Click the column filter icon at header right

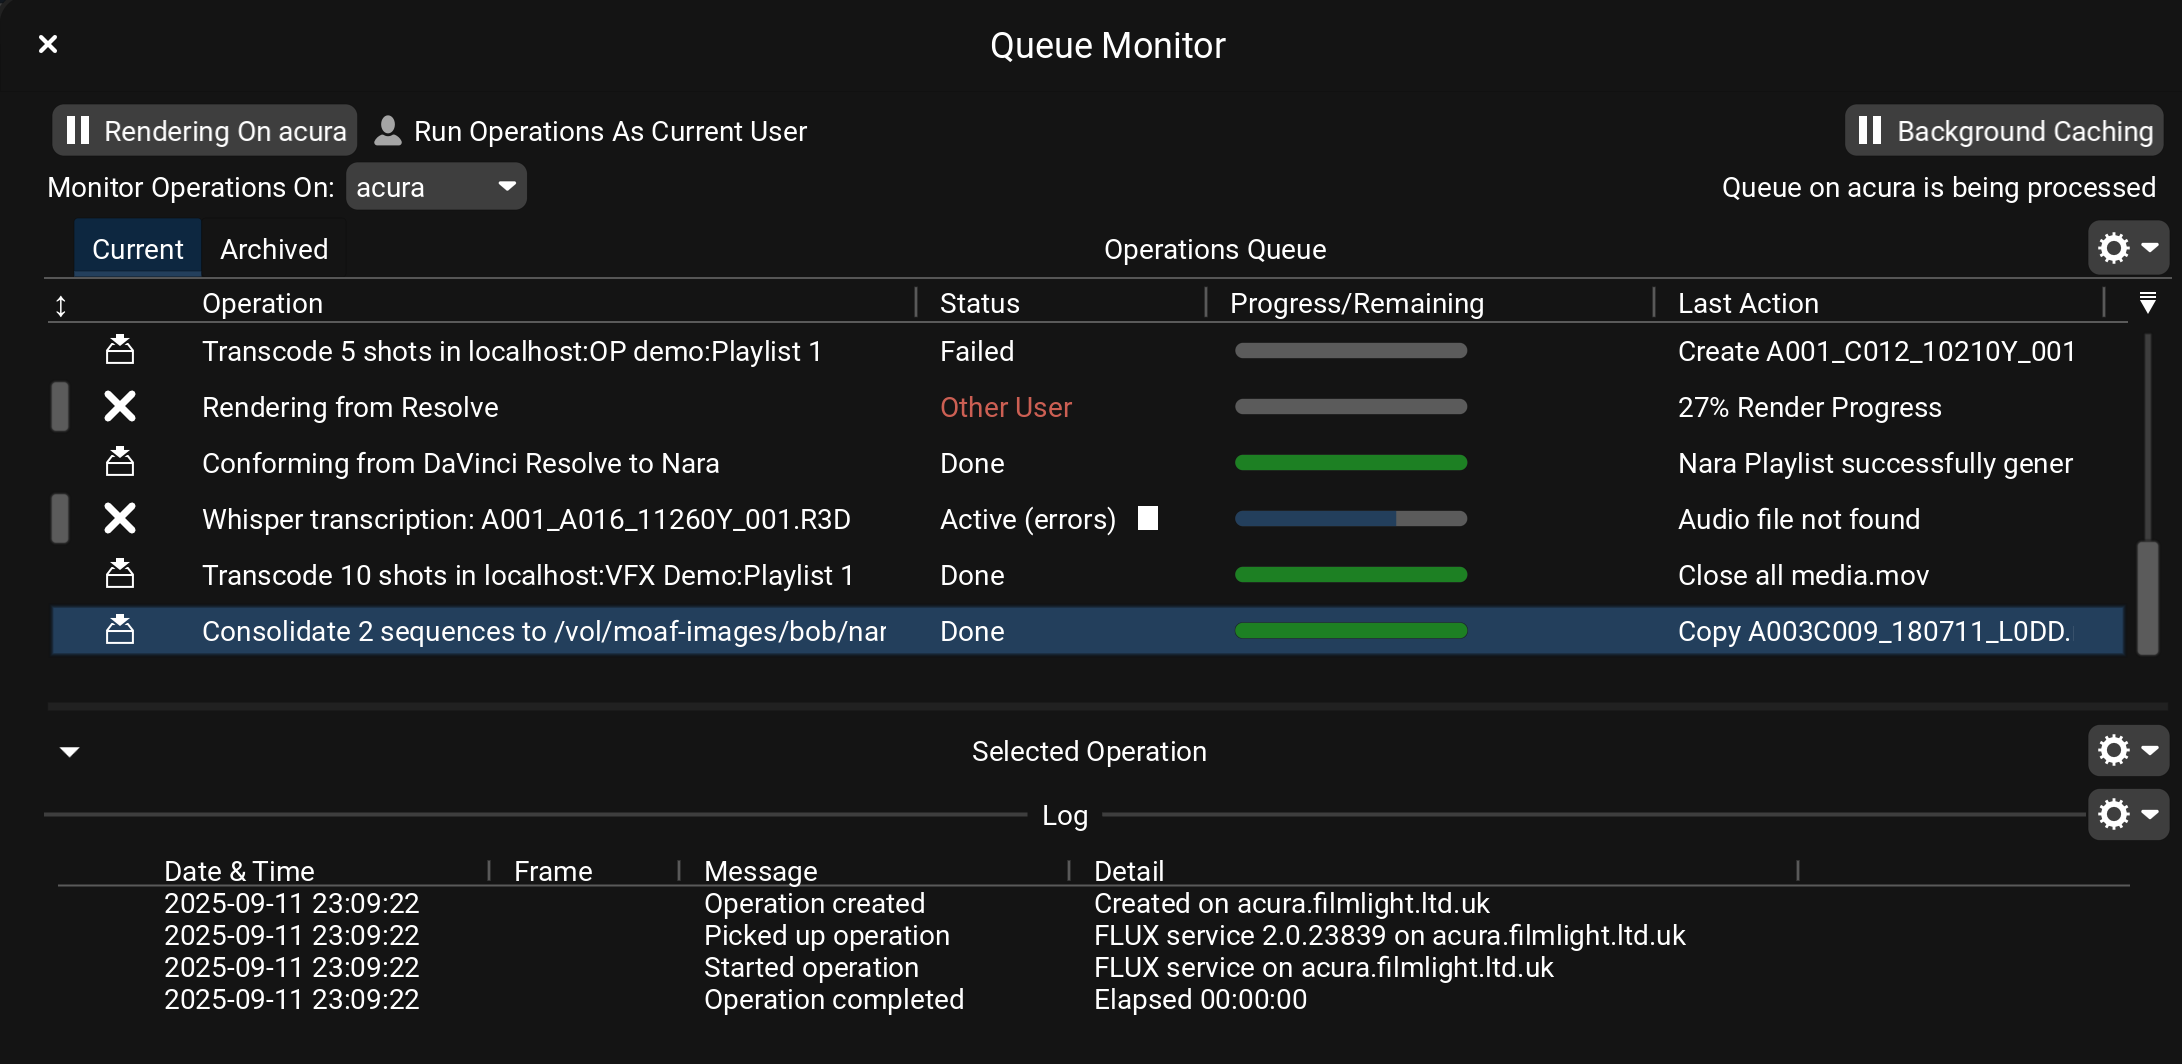2146,303
